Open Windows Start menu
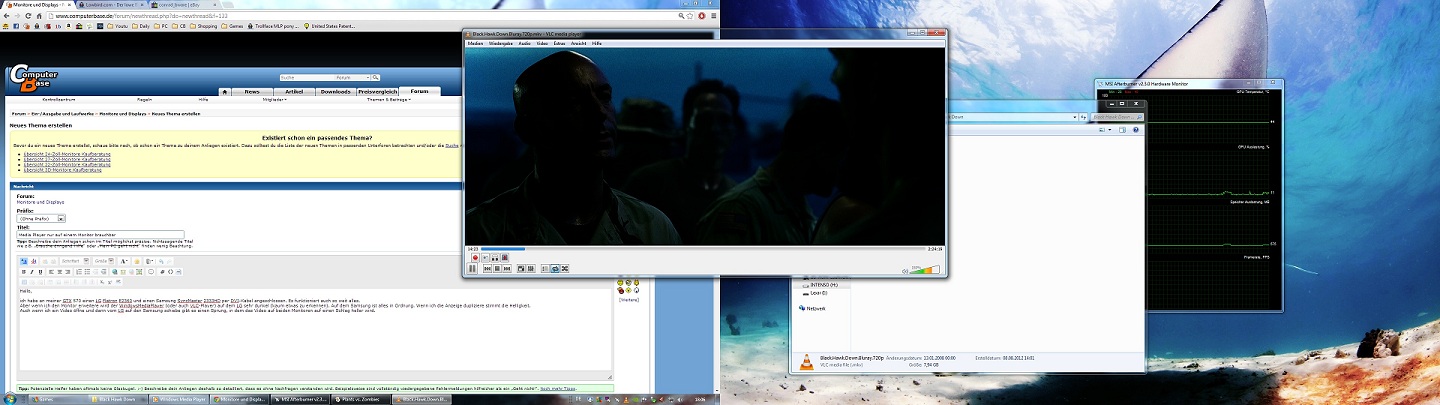Image resolution: width=1440 pixels, height=405 pixels. 9,397
